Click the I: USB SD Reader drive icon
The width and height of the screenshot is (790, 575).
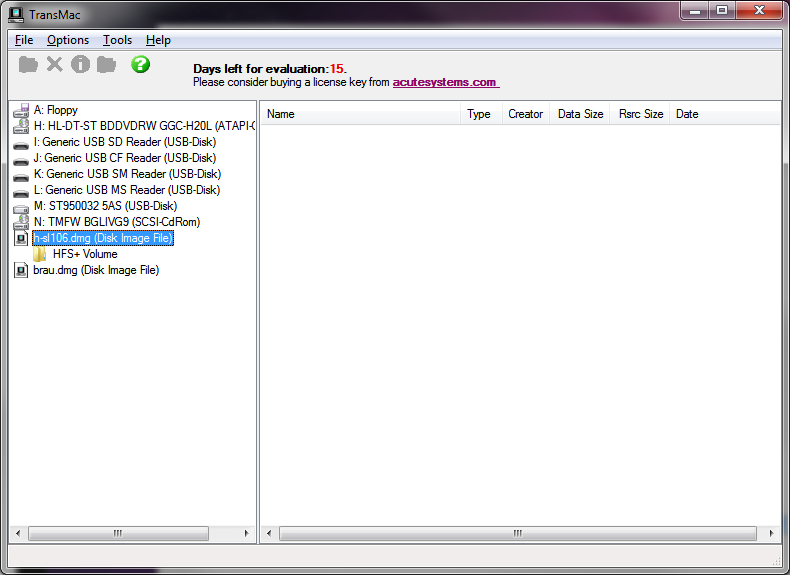21,145
